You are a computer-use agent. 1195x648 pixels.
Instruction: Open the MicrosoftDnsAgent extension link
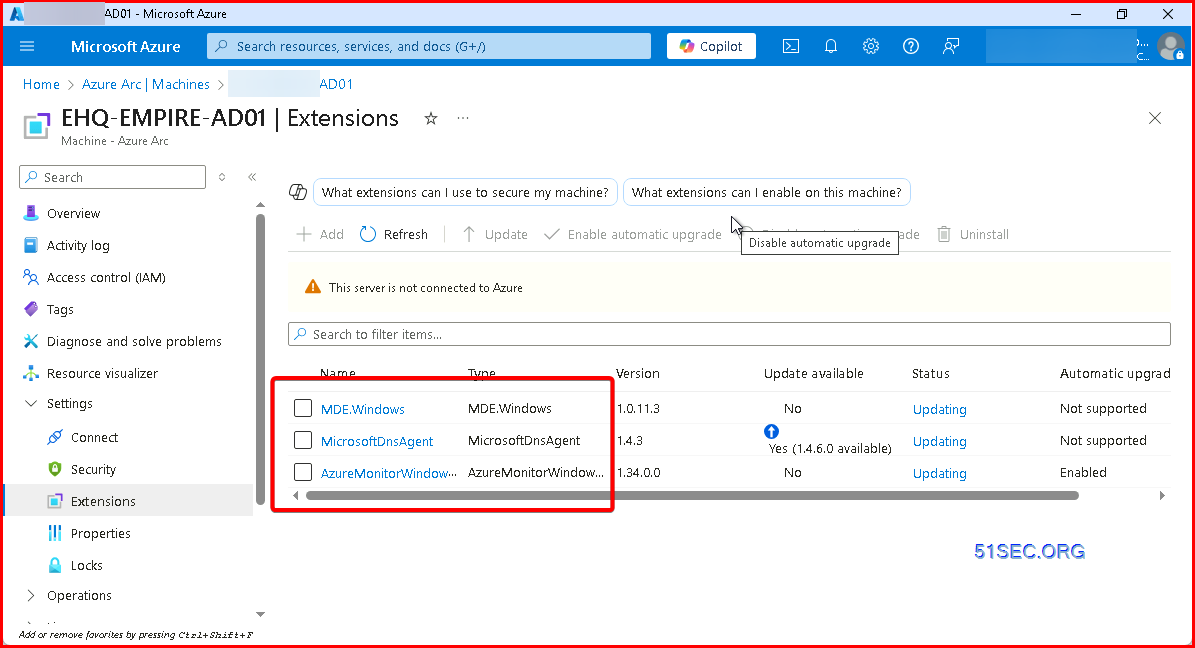point(377,441)
